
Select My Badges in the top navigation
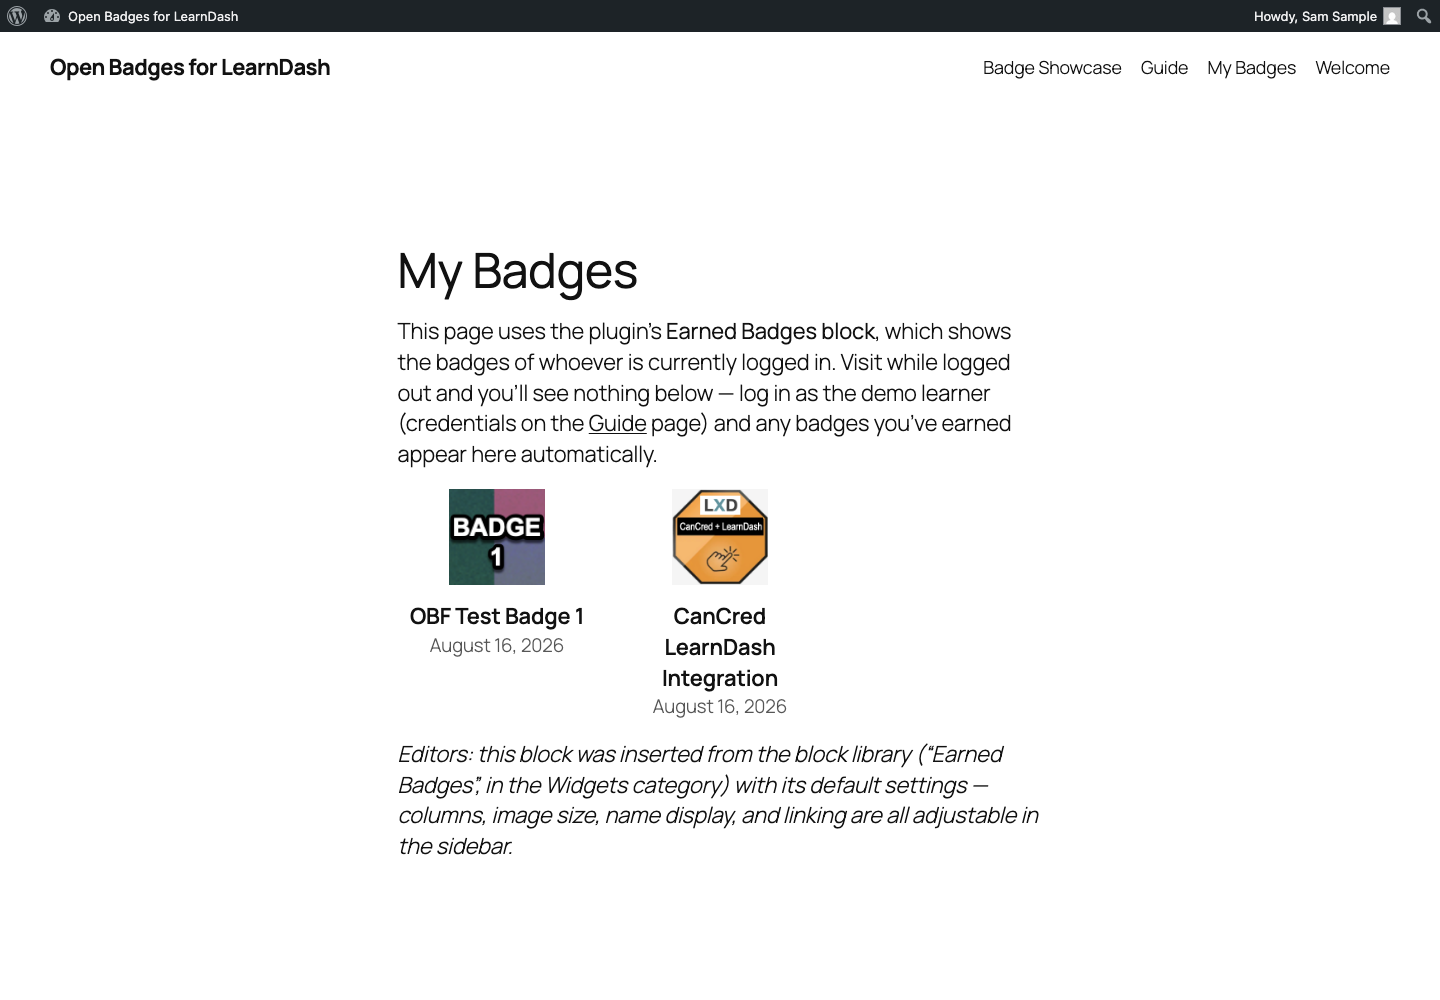click(x=1251, y=68)
